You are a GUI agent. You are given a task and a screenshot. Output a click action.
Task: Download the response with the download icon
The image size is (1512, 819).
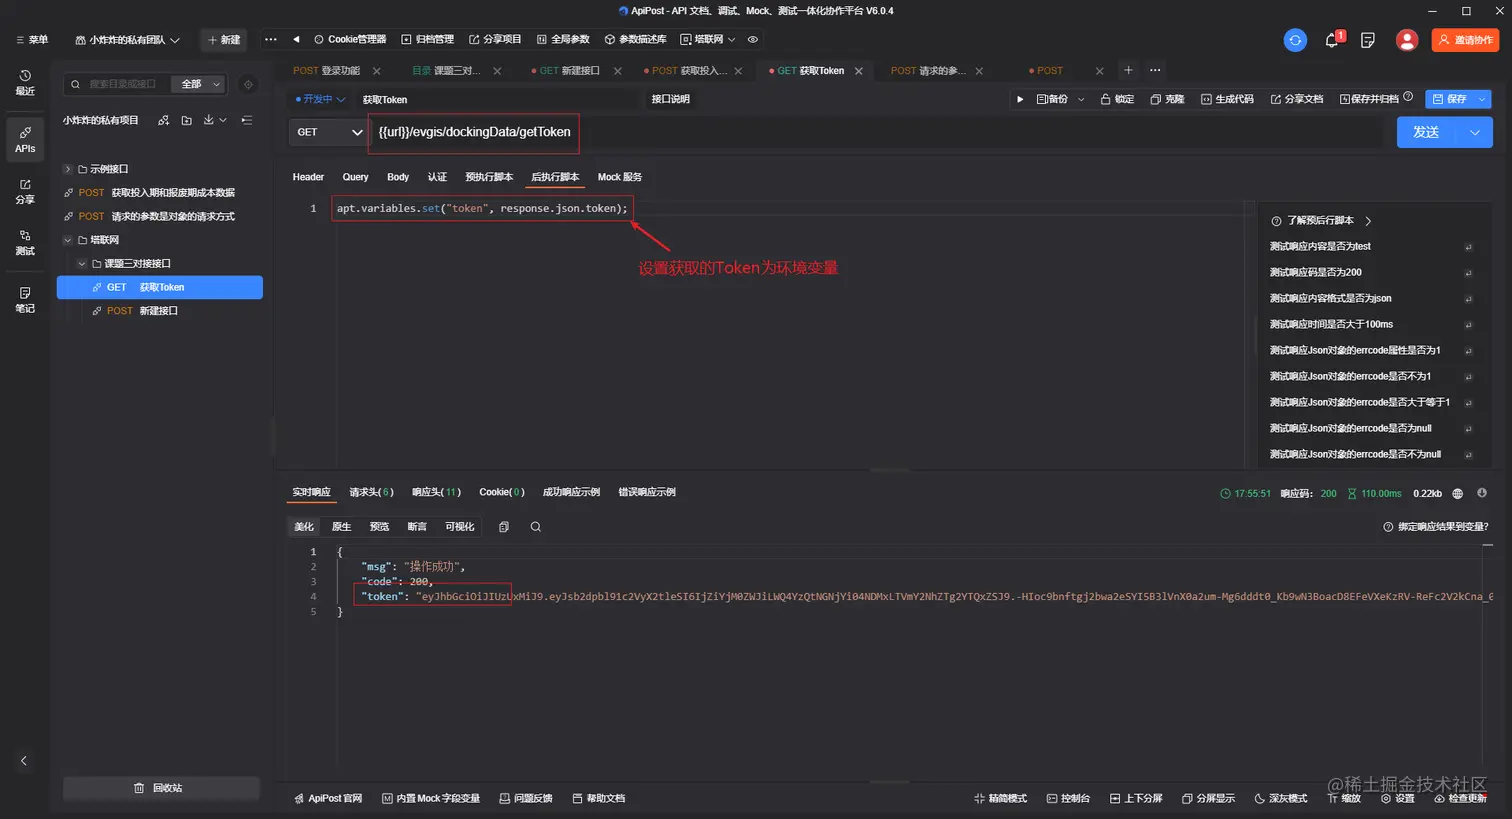[x=1482, y=493]
